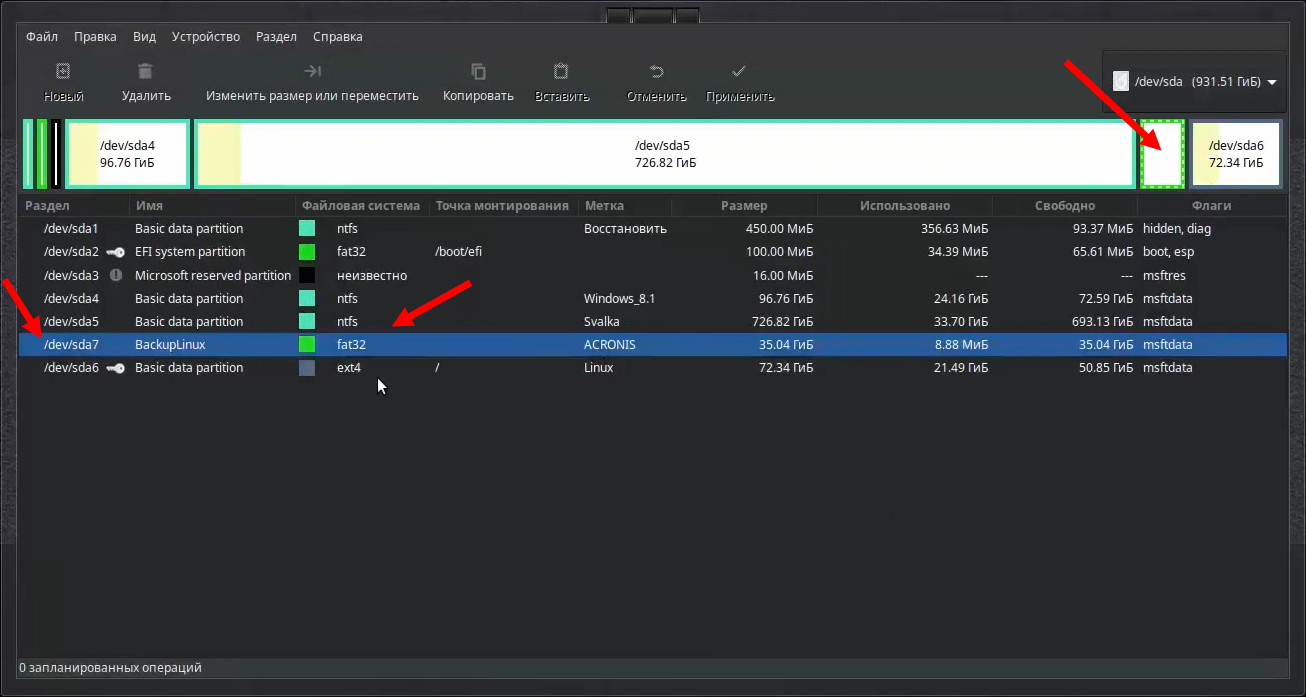Click the drive icon in the device selector
The image size is (1306, 697).
point(1122,82)
